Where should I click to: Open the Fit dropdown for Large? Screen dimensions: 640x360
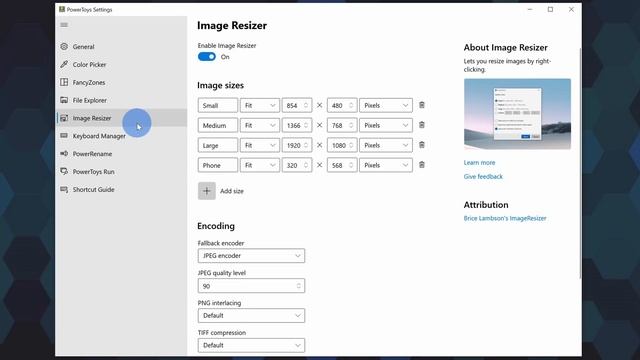point(260,145)
